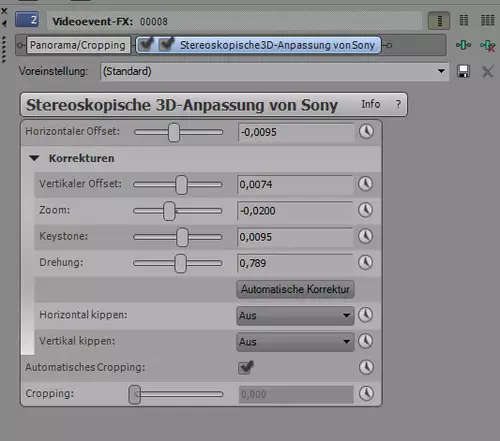Click the Videoevent-FX: 00008 title text
The height and width of the screenshot is (441, 500).
pyautogui.click(x=110, y=22)
